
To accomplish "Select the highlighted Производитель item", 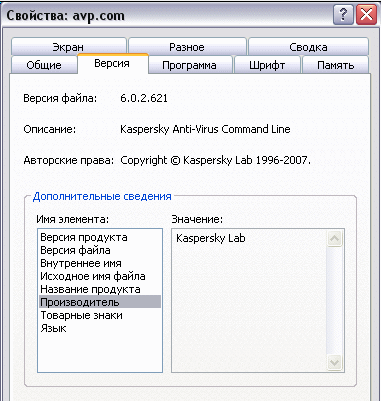I will coord(100,302).
